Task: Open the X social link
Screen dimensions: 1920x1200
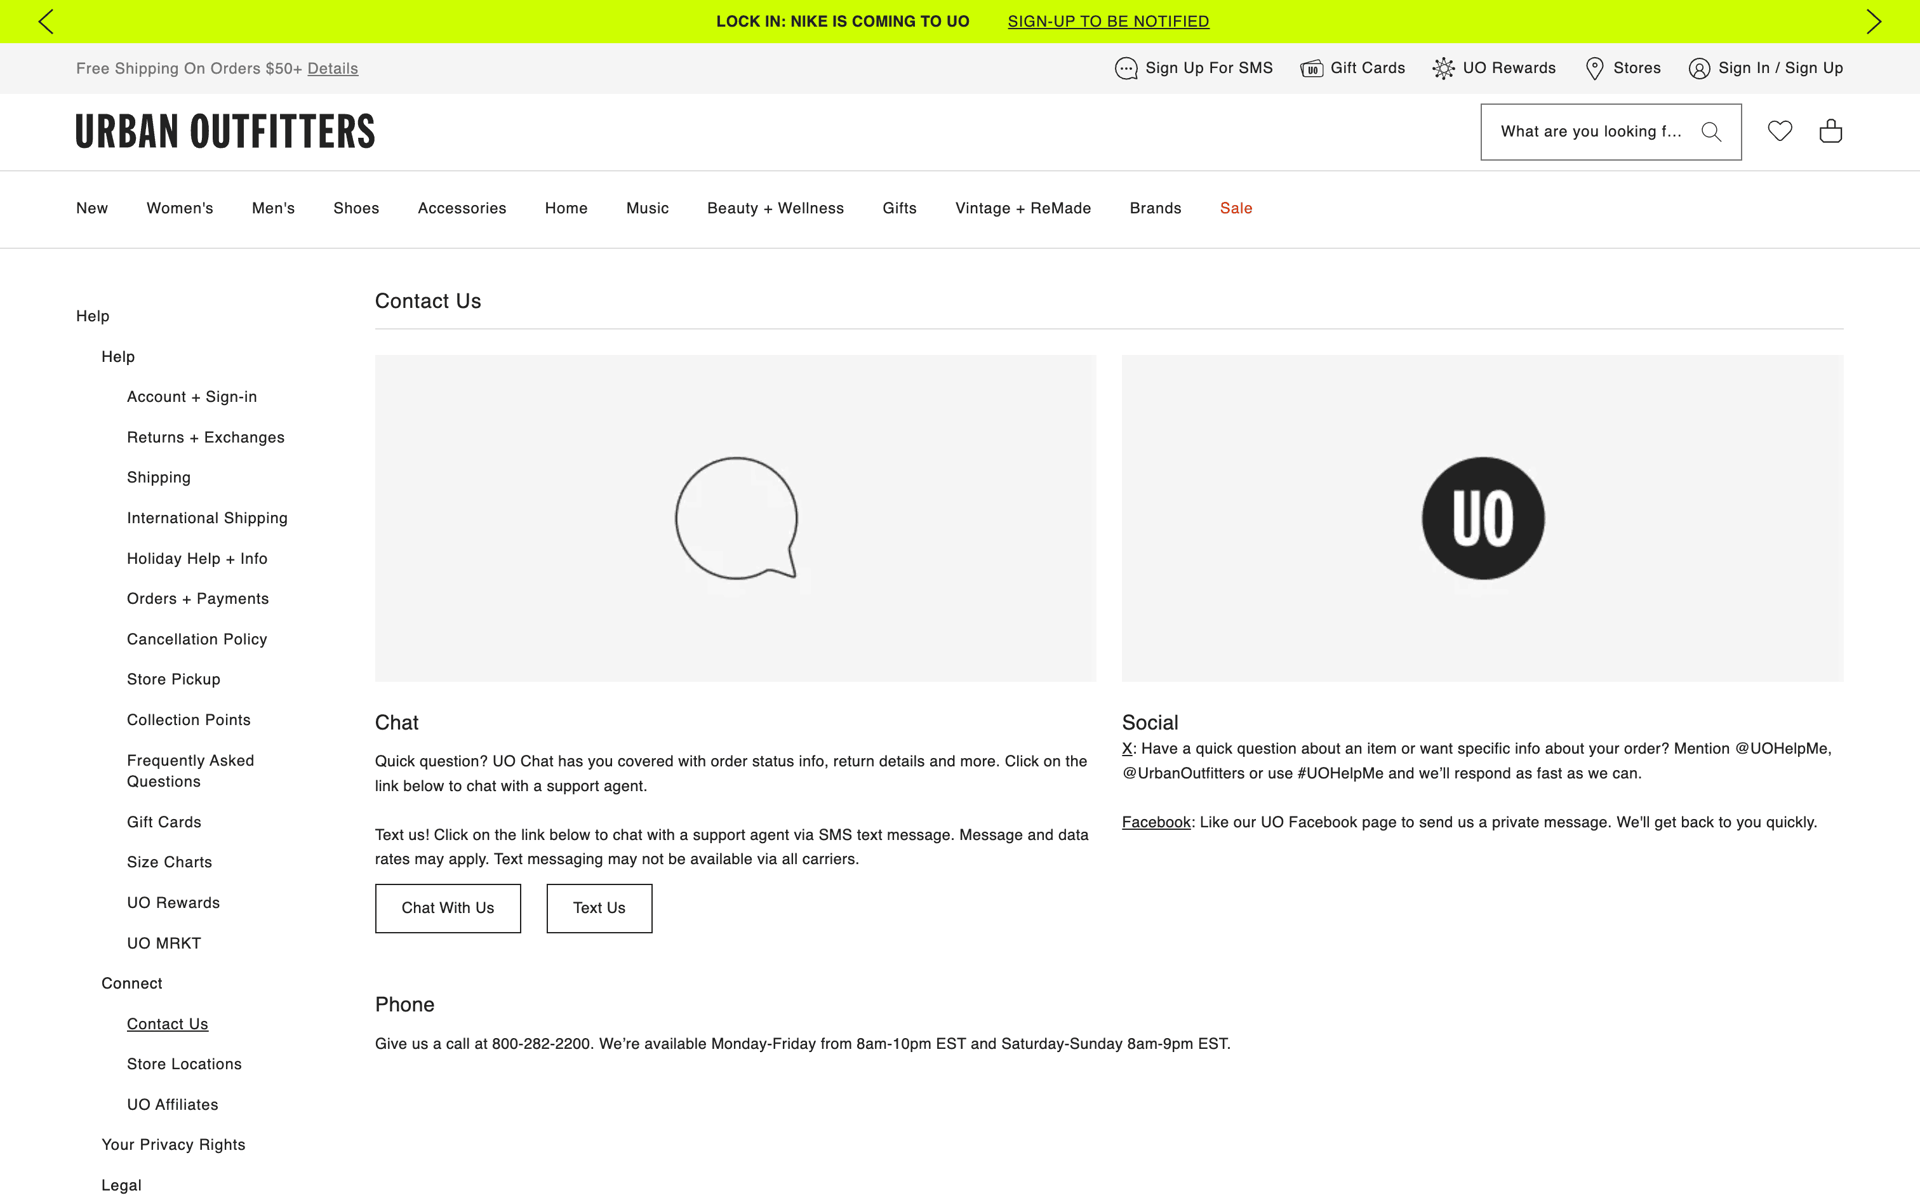Action: tap(1127, 749)
